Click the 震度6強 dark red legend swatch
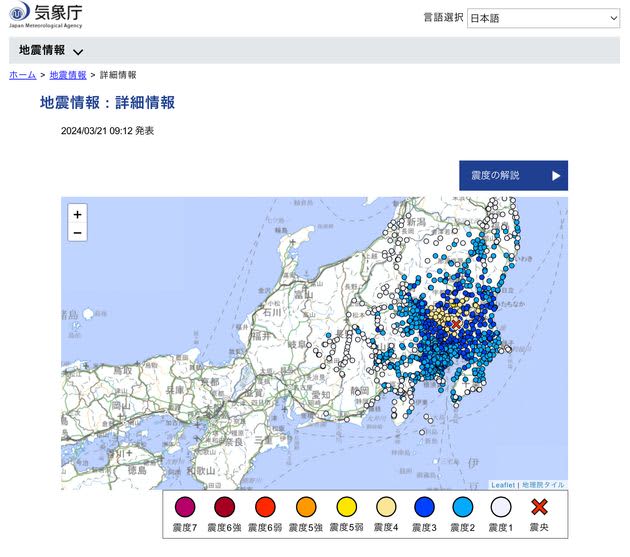The height and width of the screenshot is (557, 630). pos(223,508)
